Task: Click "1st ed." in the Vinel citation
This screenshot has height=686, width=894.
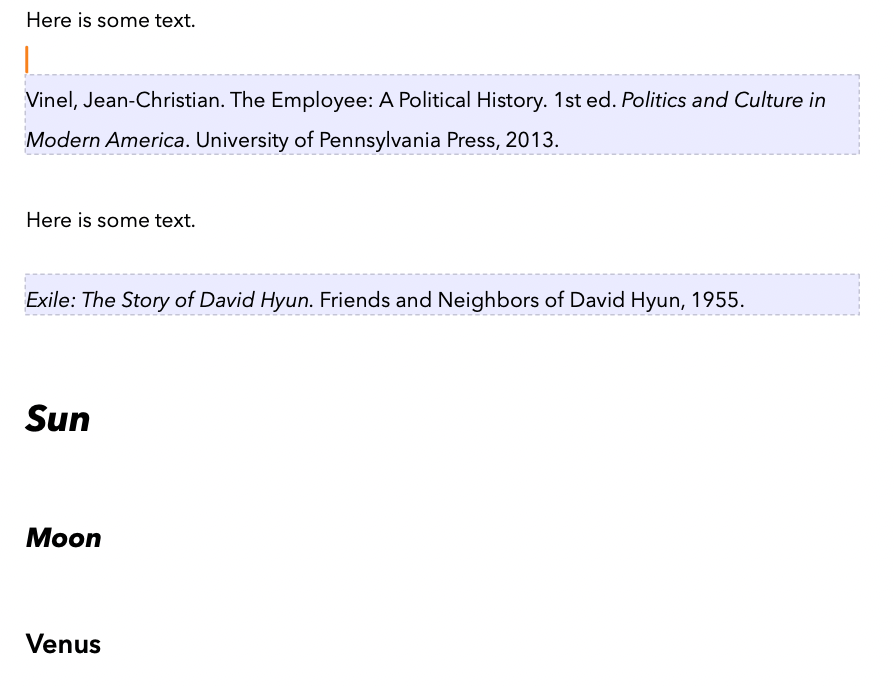Action: click(x=585, y=100)
